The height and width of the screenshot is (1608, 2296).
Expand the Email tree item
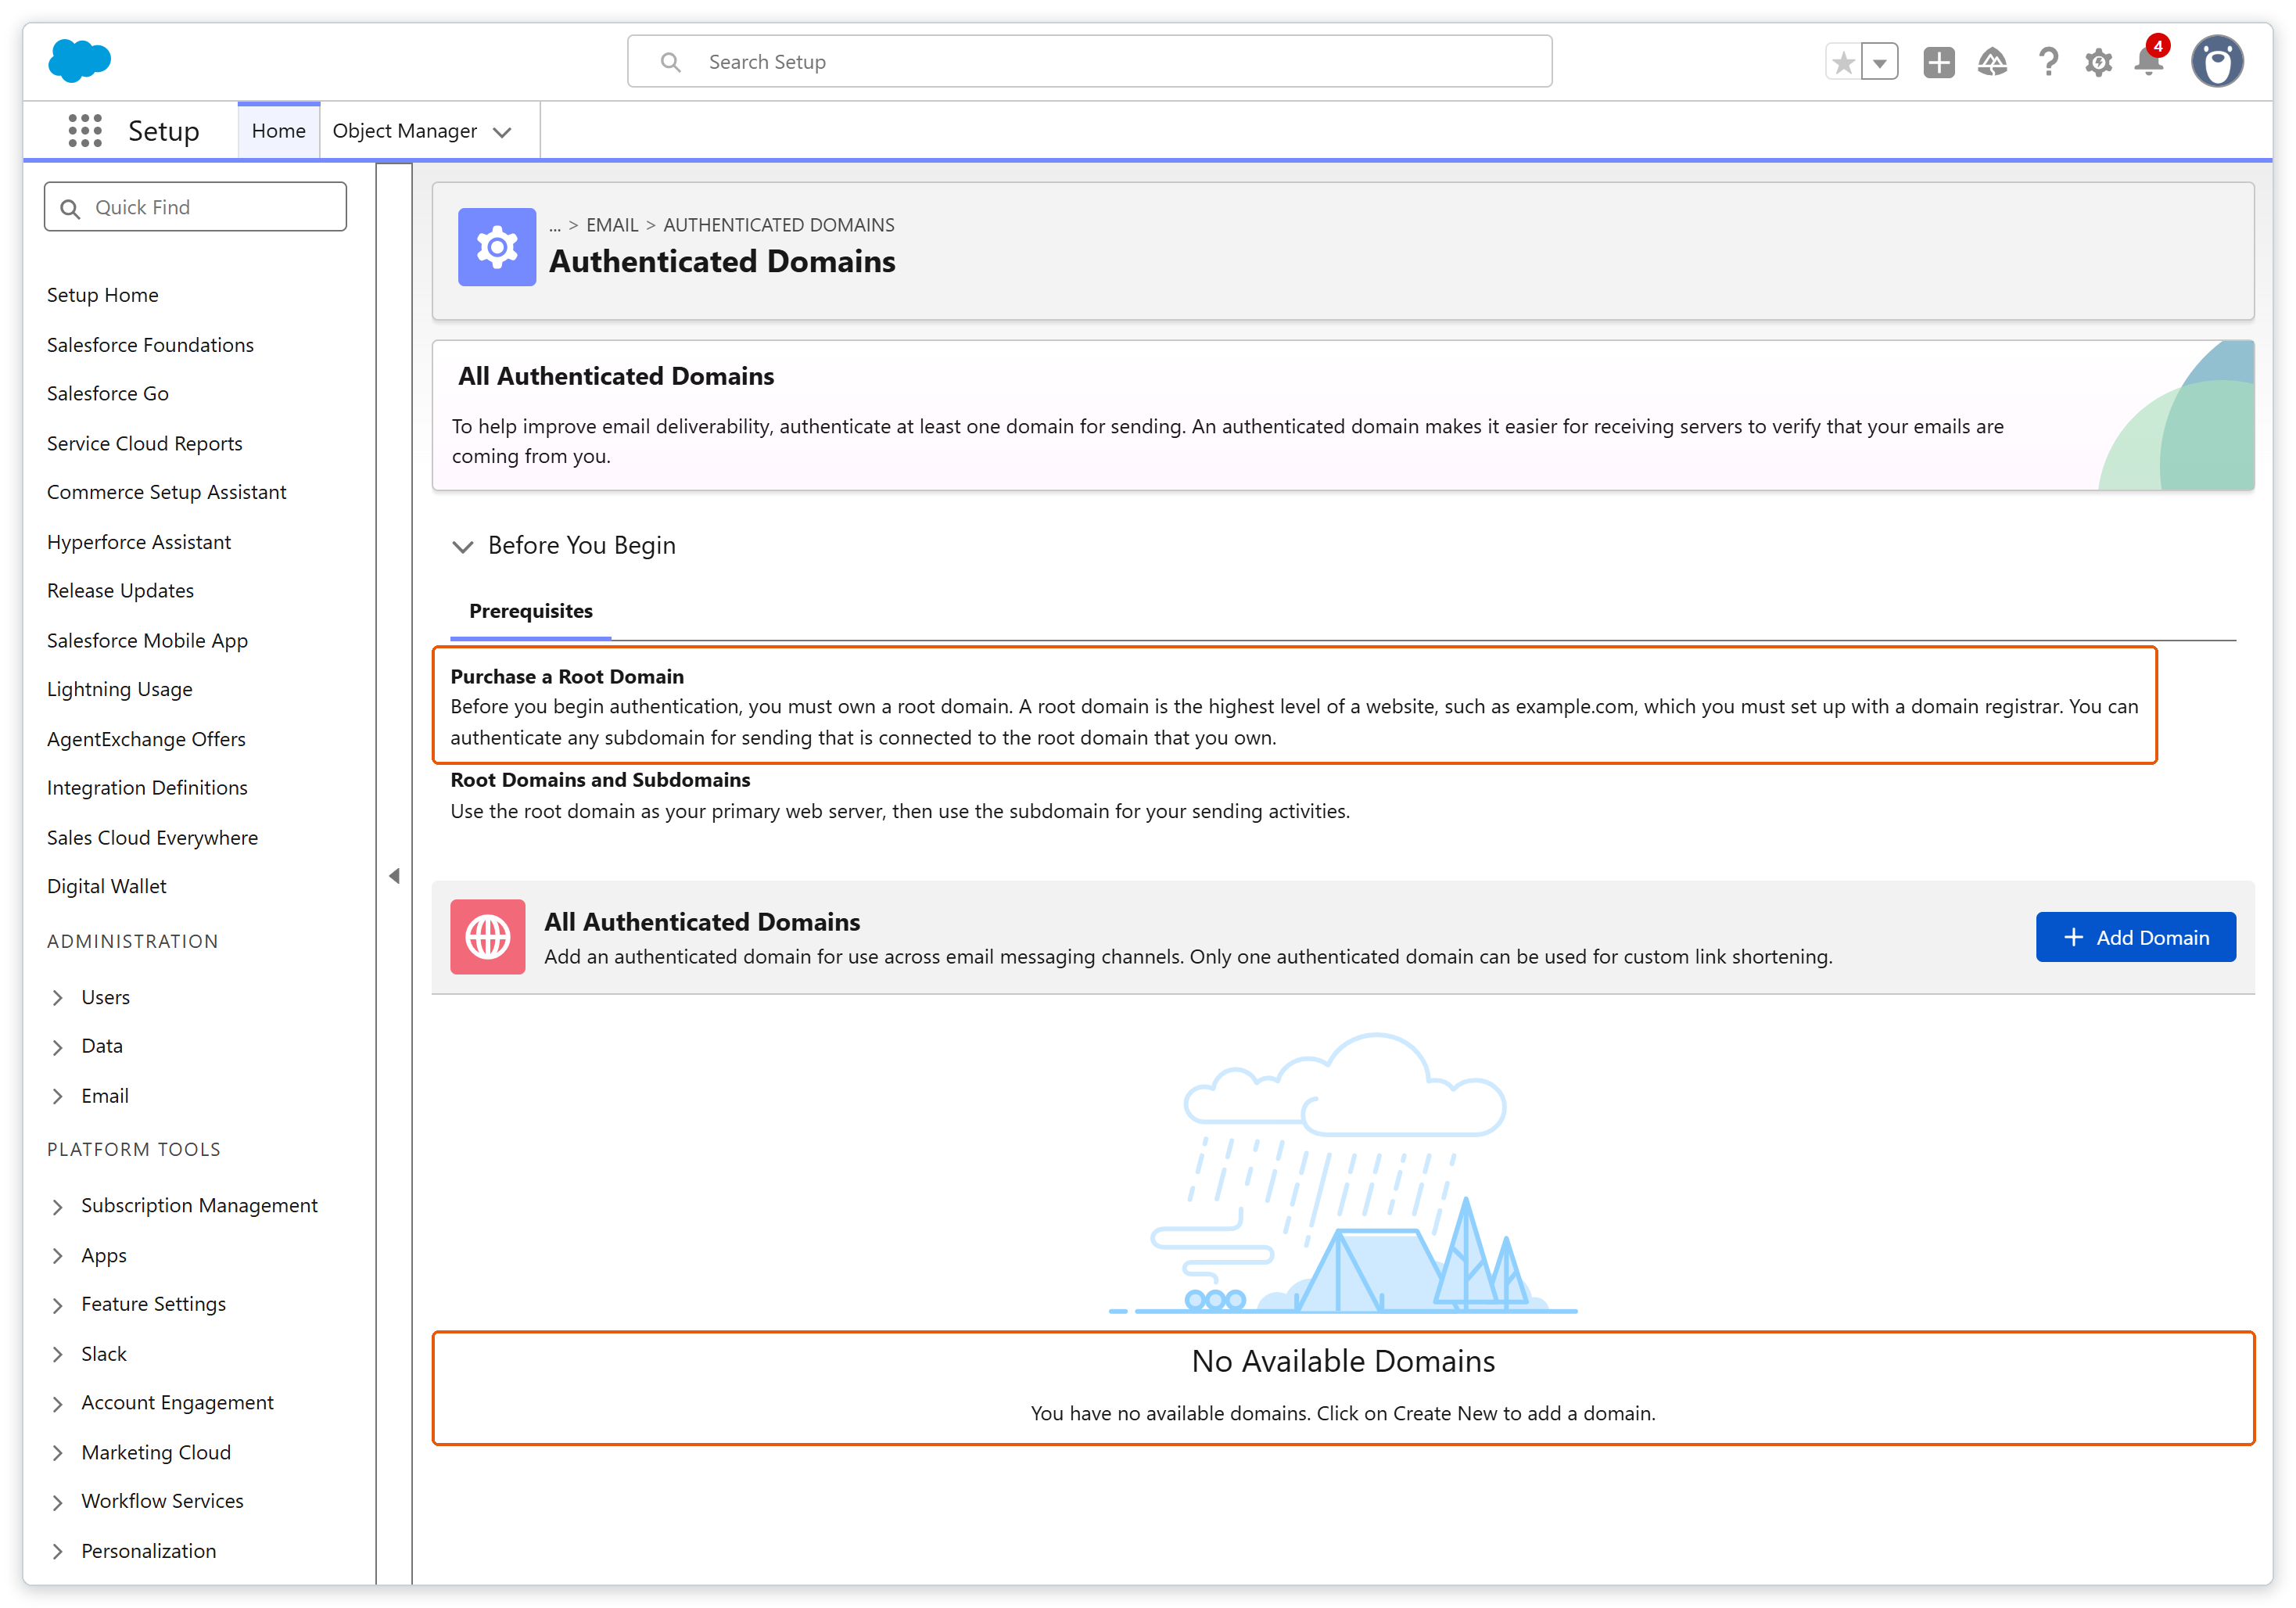click(x=58, y=1097)
